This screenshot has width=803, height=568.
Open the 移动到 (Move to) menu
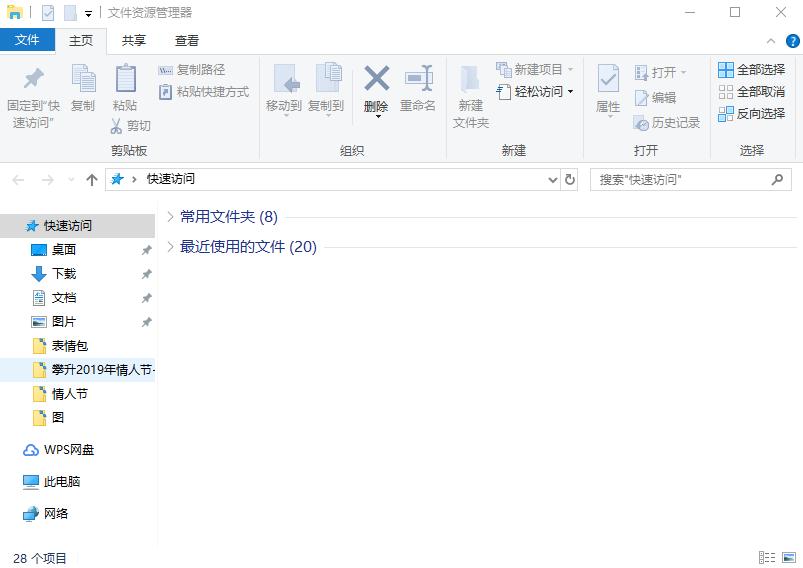(x=284, y=90)
